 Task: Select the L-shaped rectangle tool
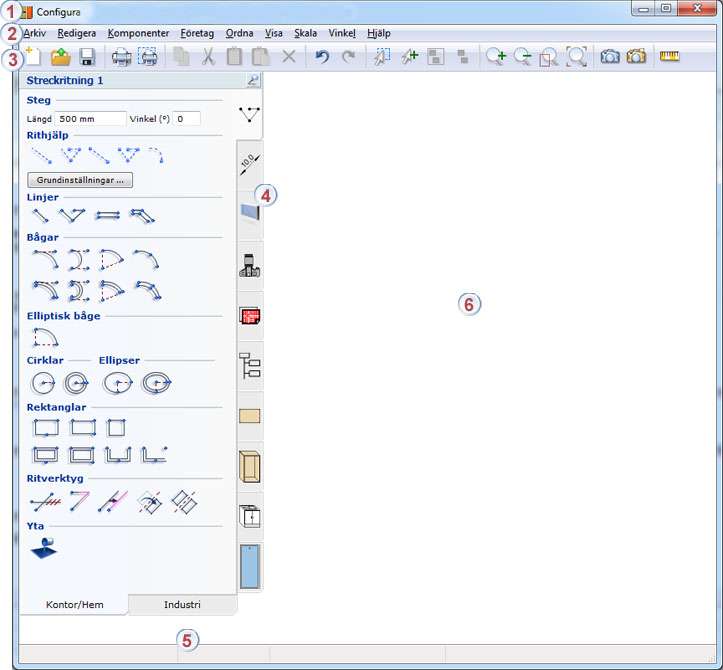[x=154, y=454]
